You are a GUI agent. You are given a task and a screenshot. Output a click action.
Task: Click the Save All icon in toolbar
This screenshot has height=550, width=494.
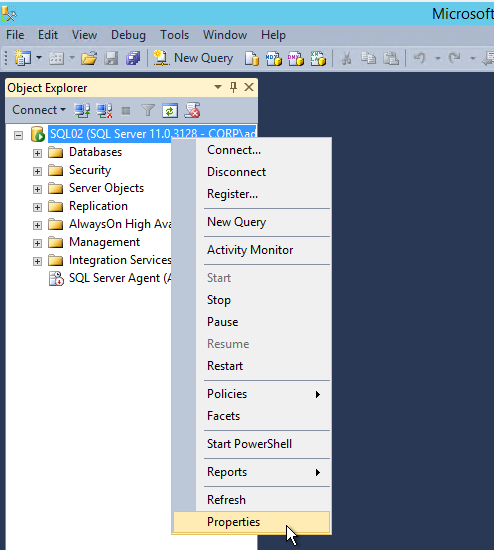(x=133, y=58)
